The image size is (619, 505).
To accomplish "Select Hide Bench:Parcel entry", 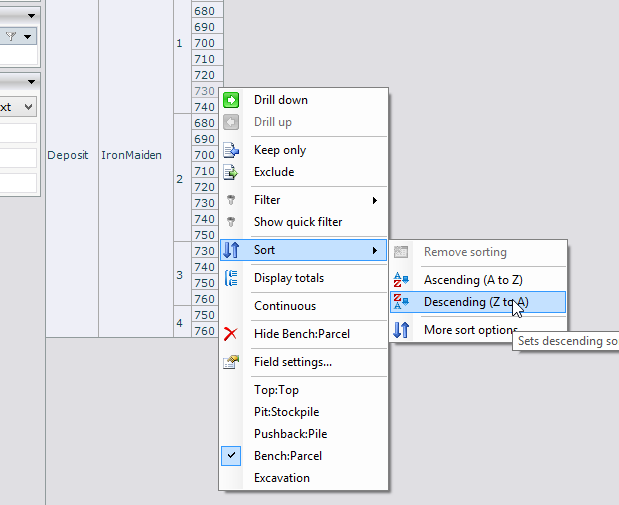I will (x=302, y=334).
